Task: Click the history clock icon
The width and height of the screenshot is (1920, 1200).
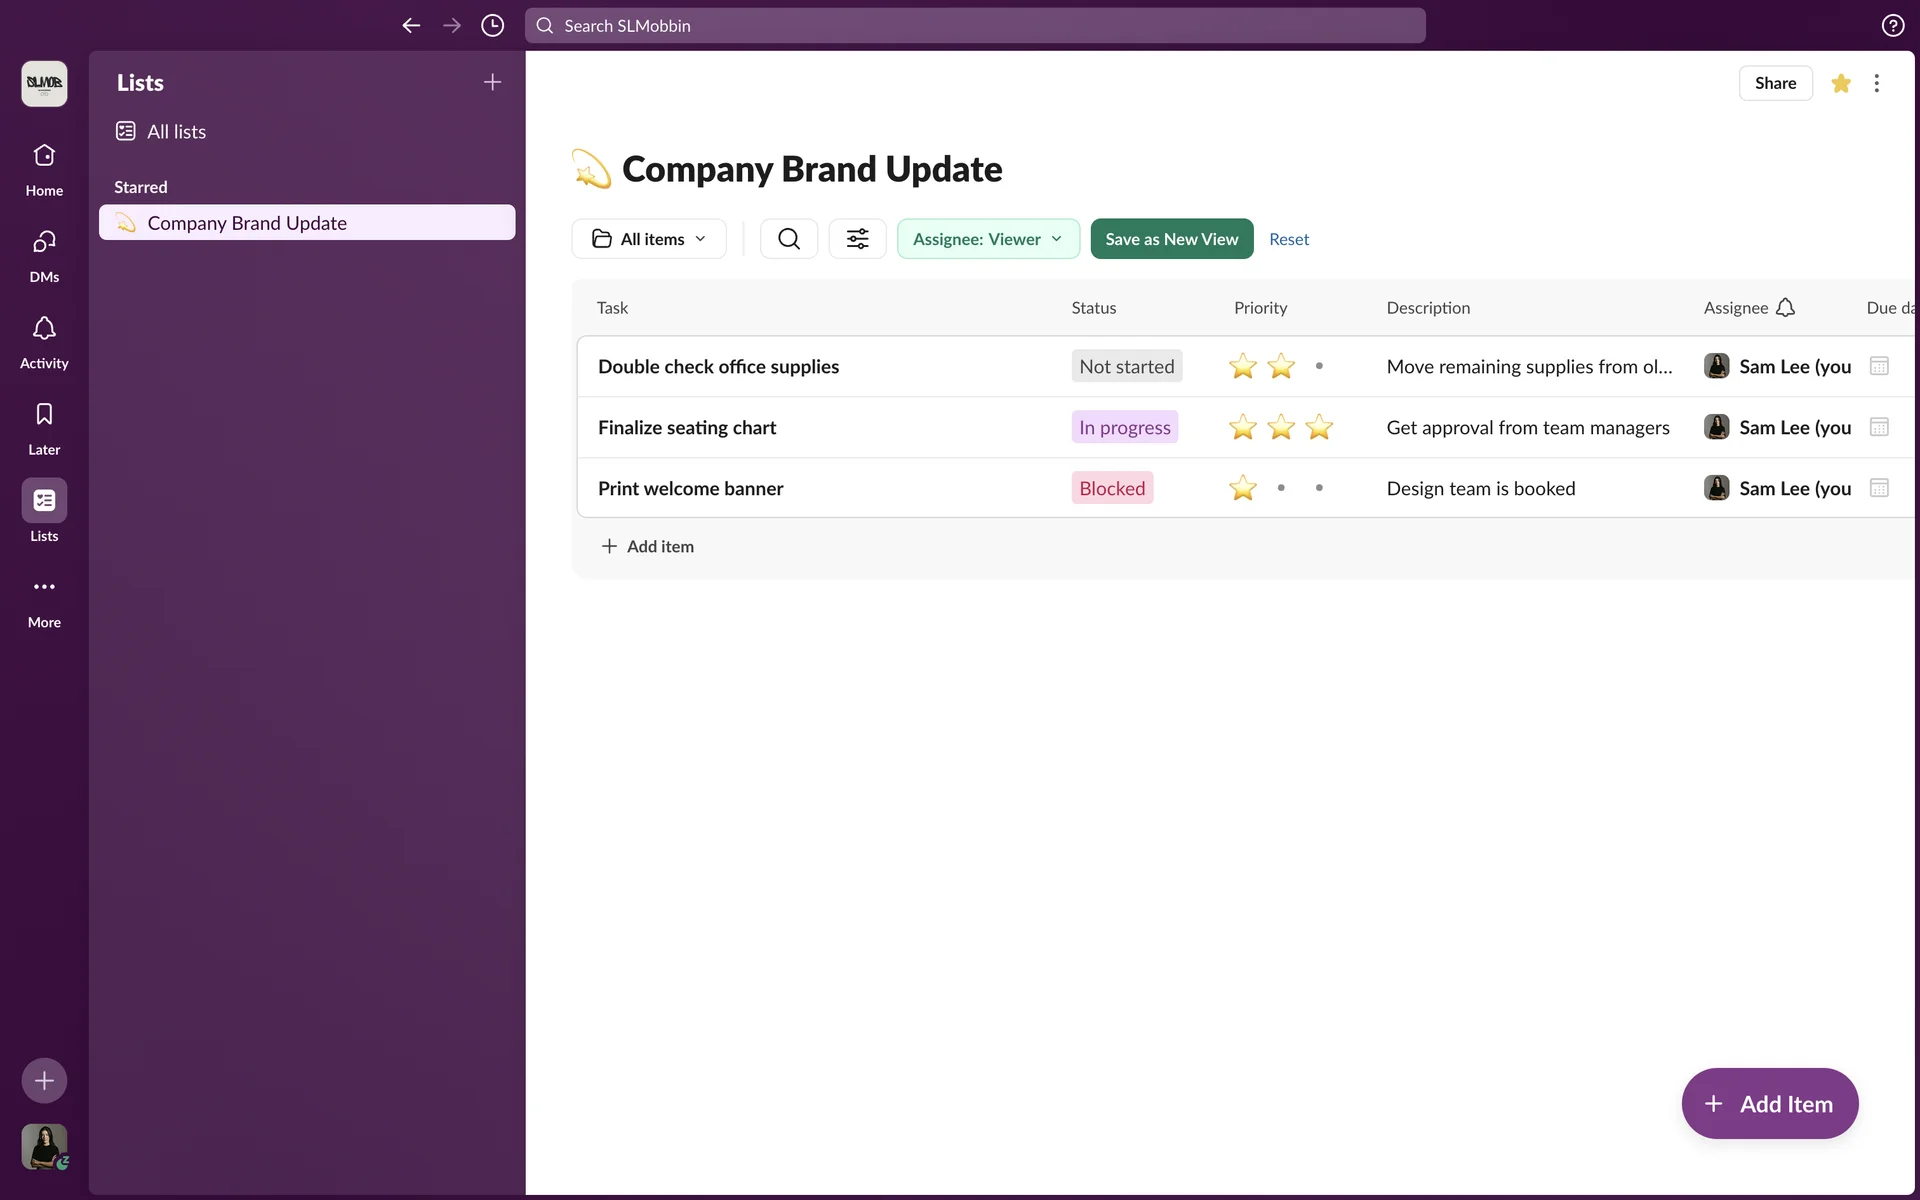Action: pos(492,26)
